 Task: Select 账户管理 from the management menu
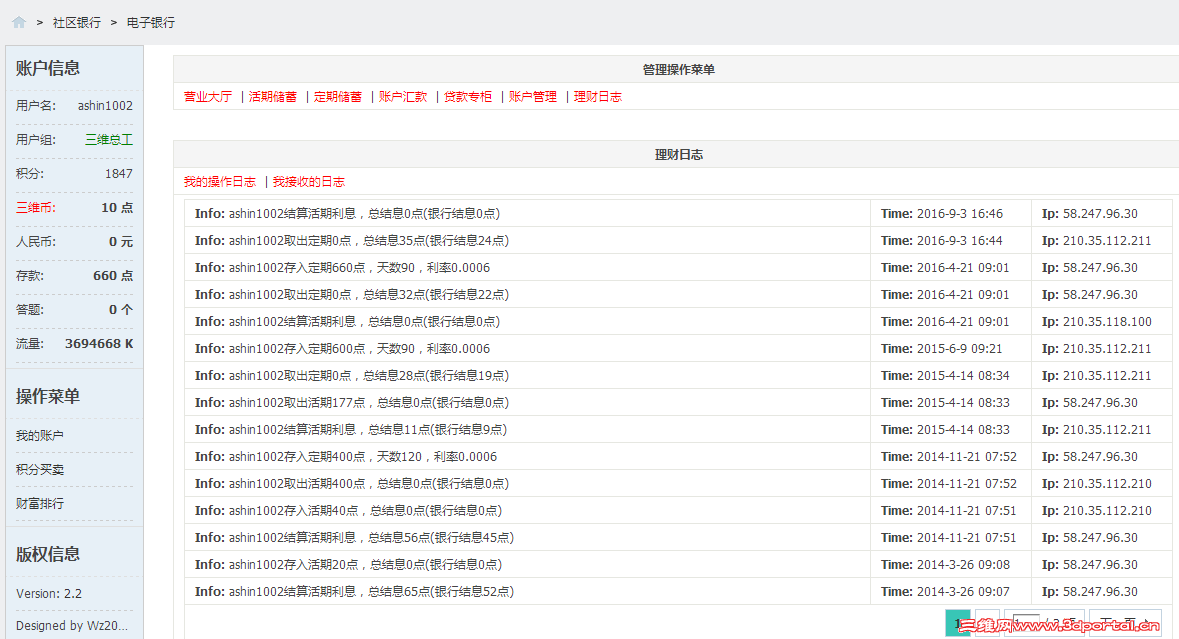tap(532, 97)
